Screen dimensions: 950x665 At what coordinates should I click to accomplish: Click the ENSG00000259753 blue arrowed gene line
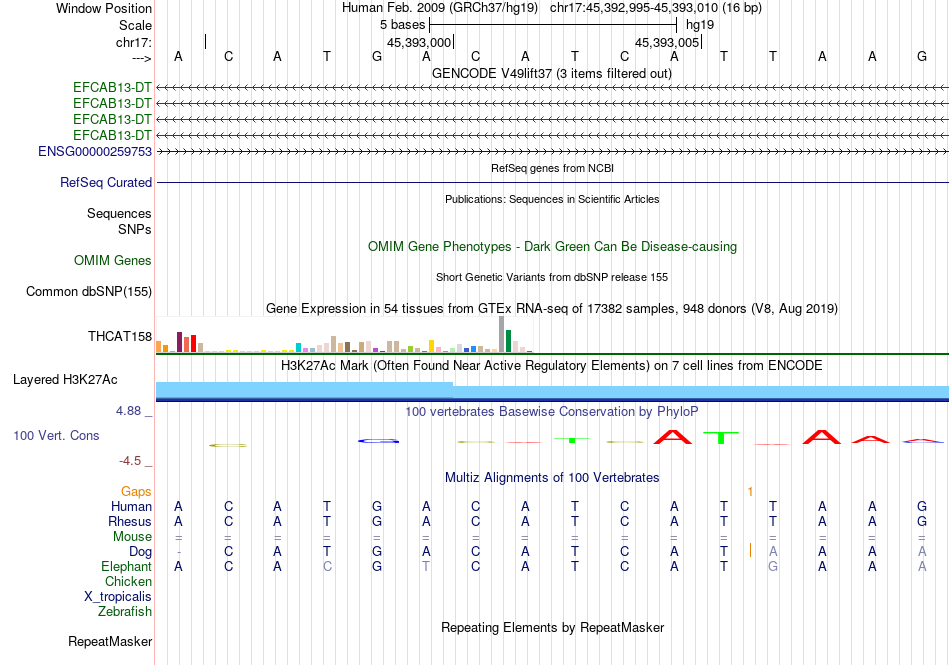click(552, 151)
